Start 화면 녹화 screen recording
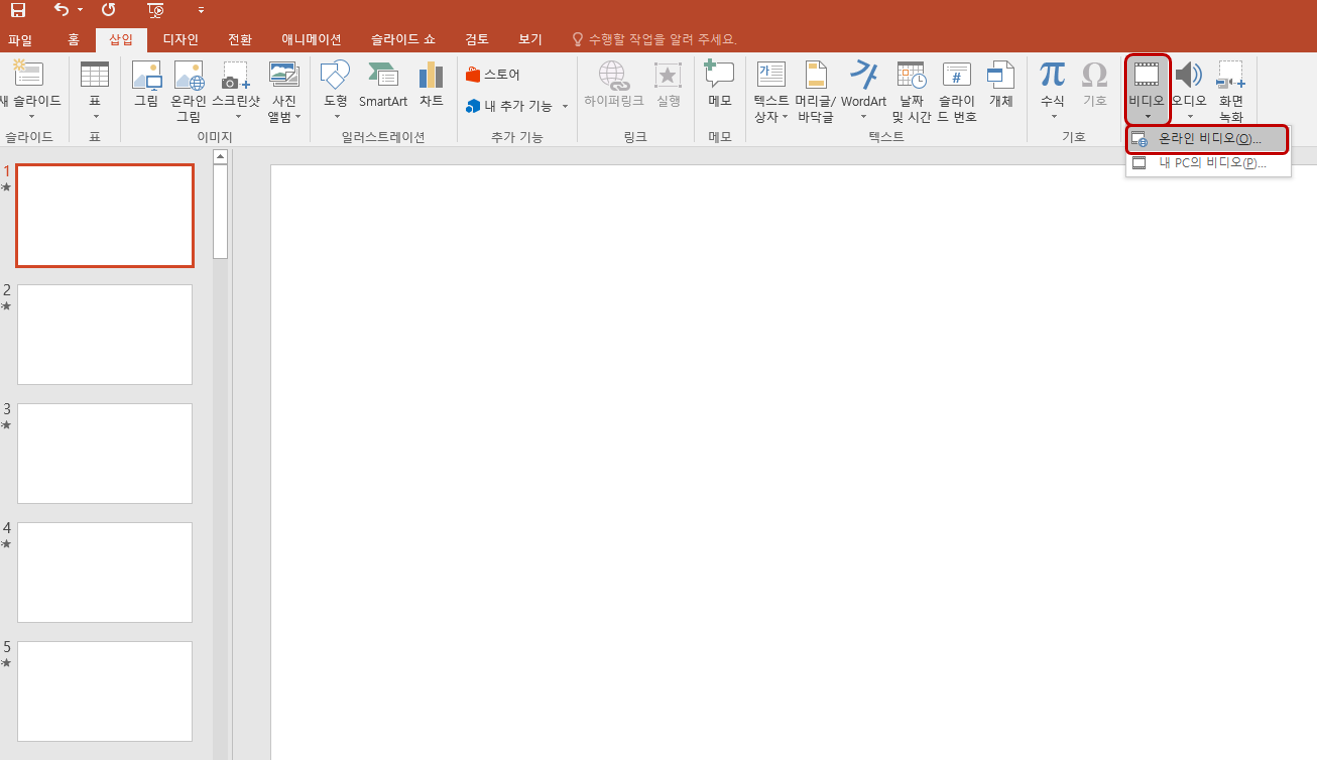This screenshot has width=1317, height=760. [x=1231, y=91]
